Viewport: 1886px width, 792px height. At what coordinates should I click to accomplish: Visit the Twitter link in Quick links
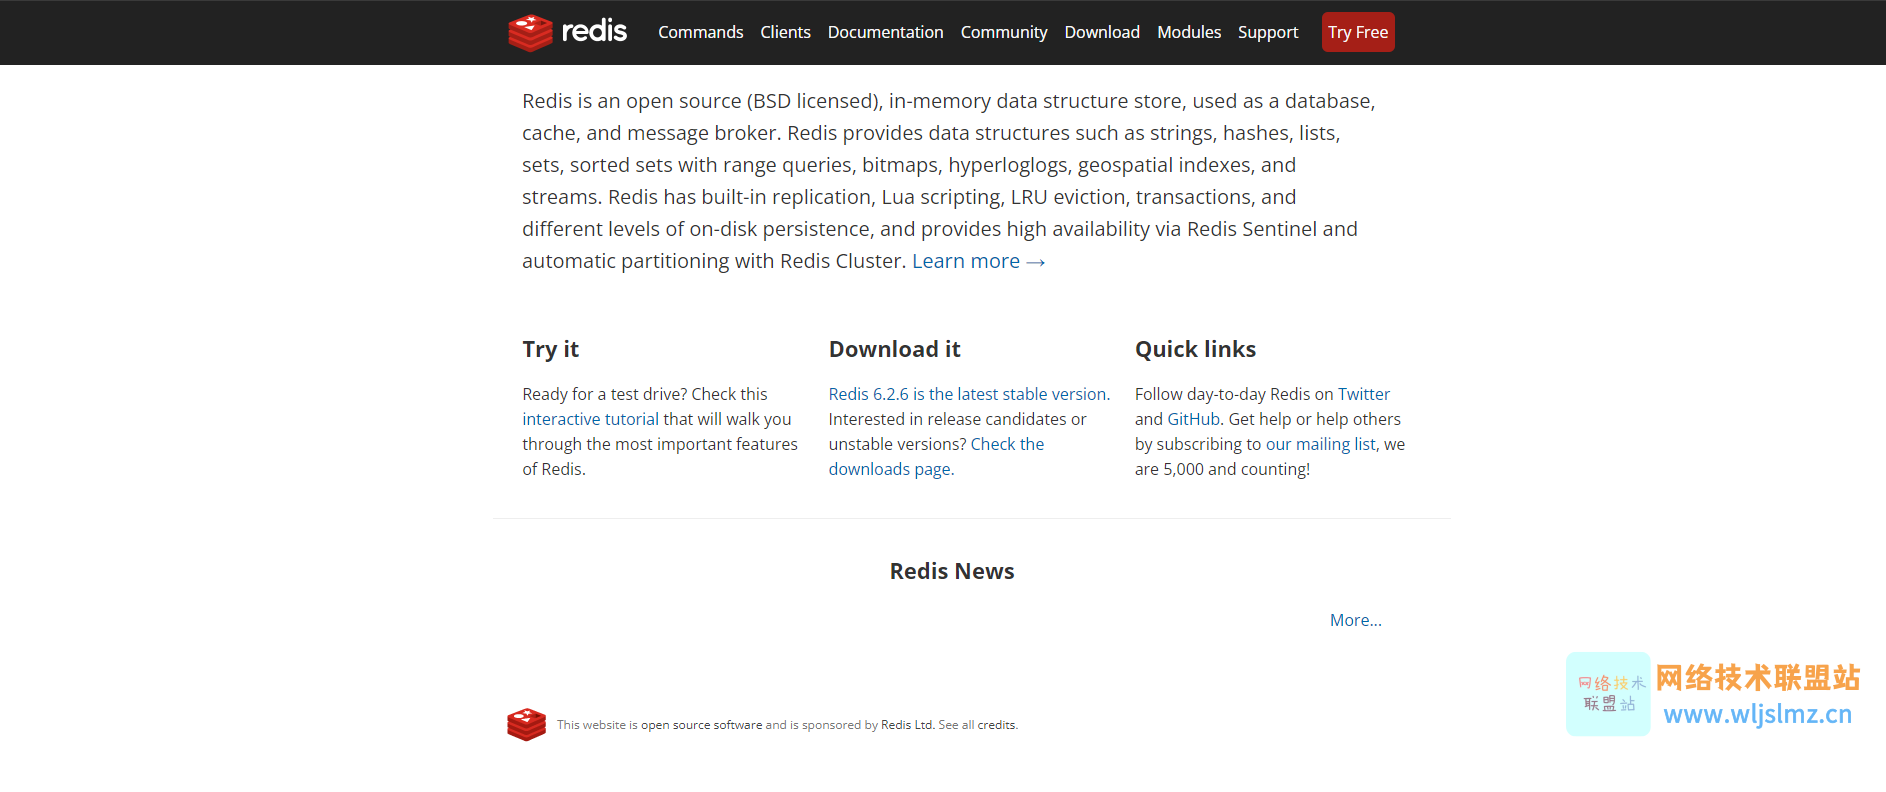[x=1364, y=394]
